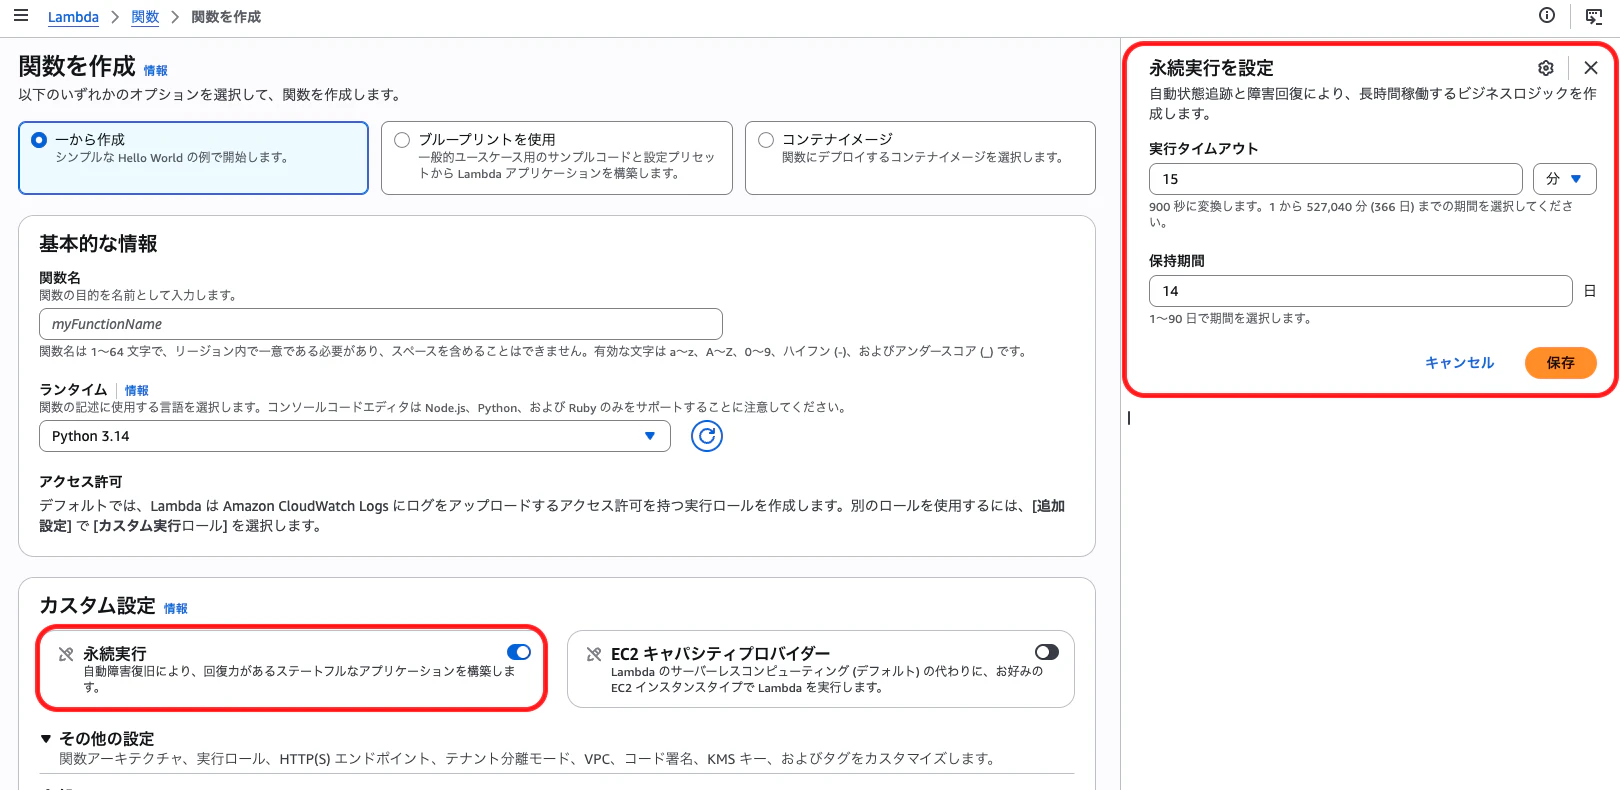Select the コンテナイメージ radio option

[766, 140]
